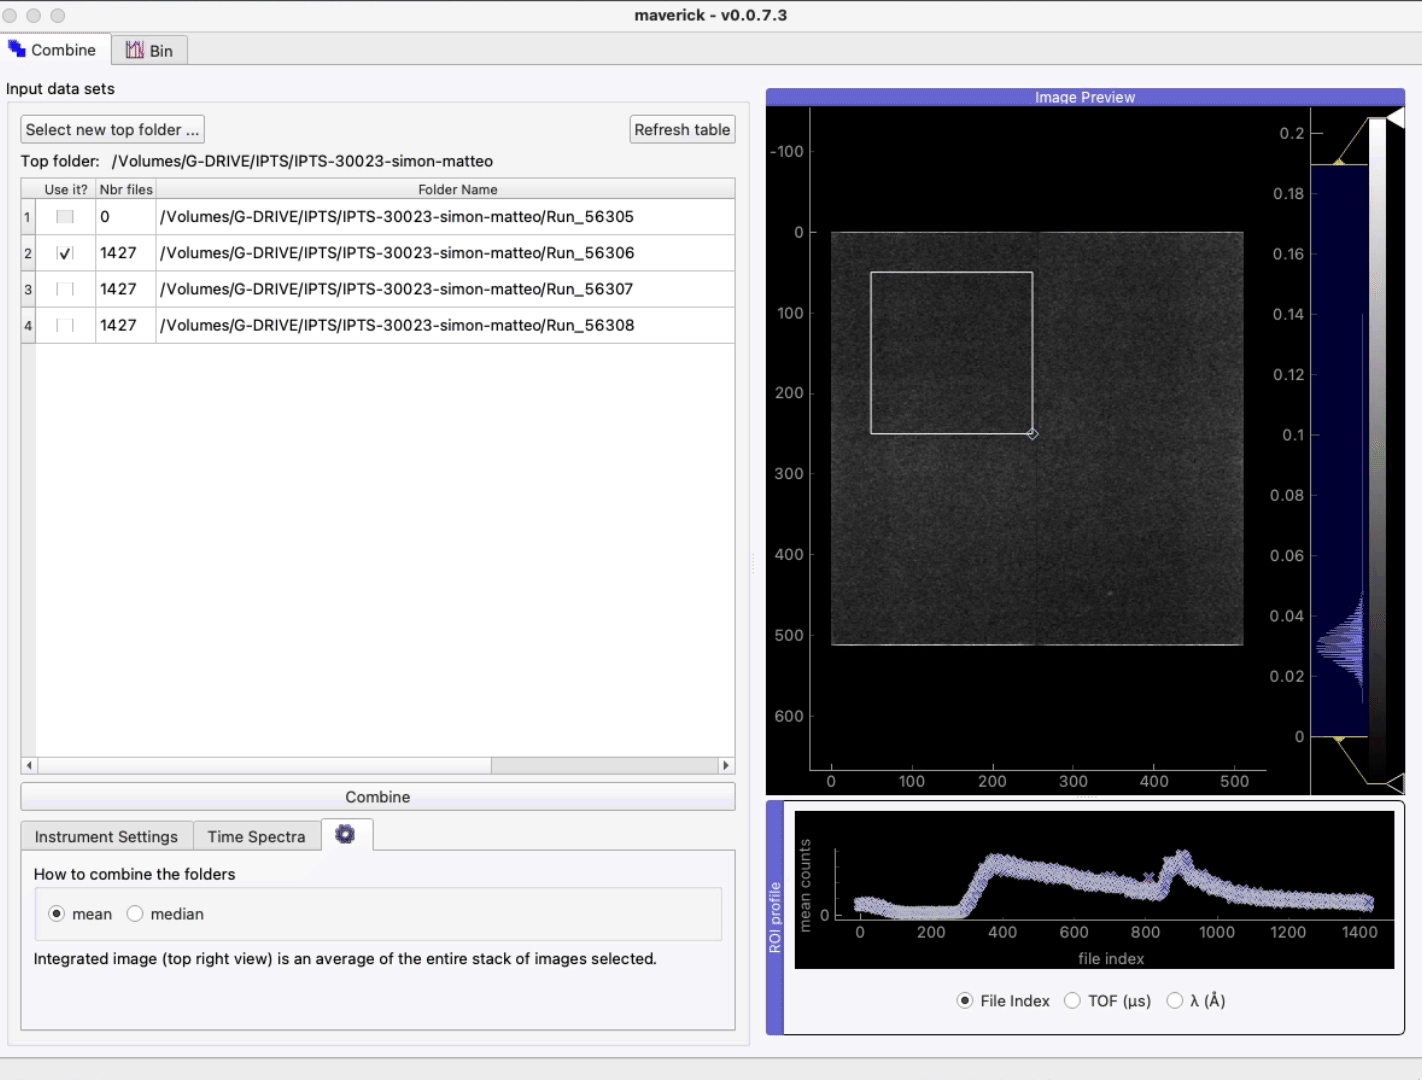Click the ROI corner resize handle
This screenshot has height=1080, width=1422.
tap(1032, 434)
